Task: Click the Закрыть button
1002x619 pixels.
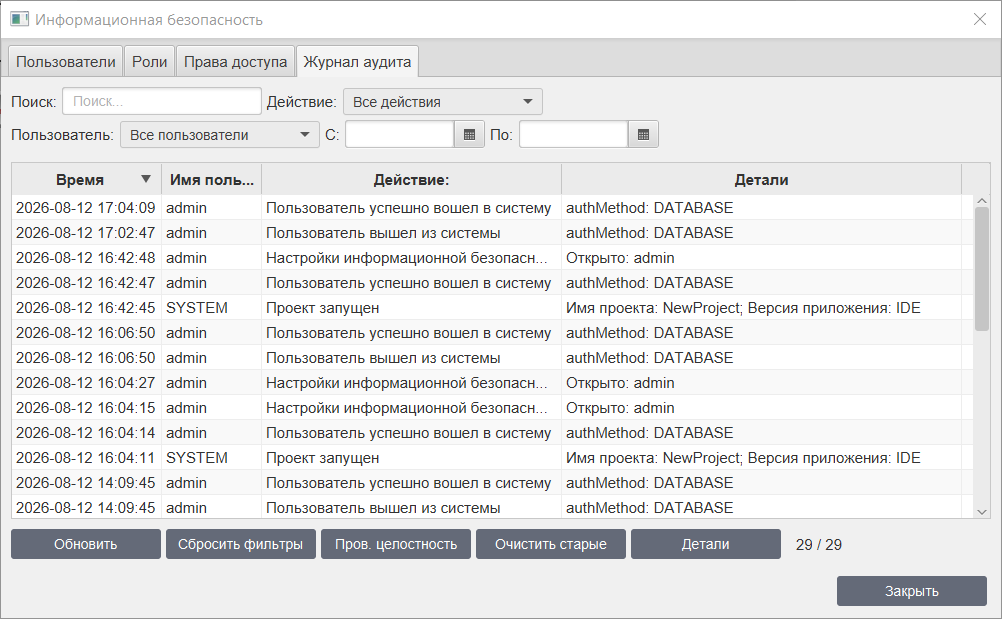Action: point(912,591)
